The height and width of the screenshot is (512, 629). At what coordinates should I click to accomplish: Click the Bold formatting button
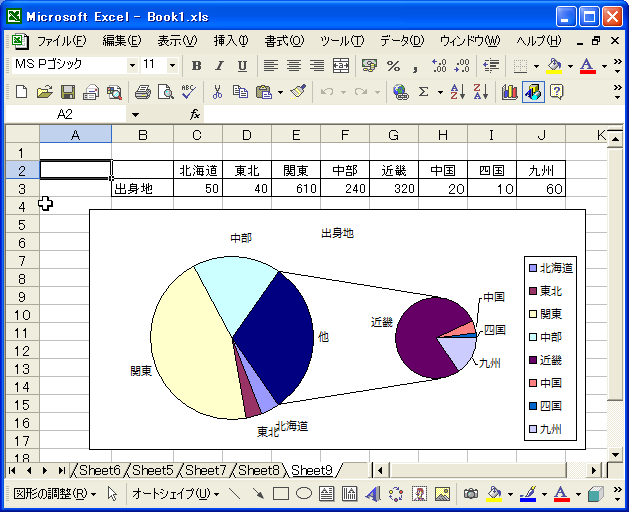[197, 65]
